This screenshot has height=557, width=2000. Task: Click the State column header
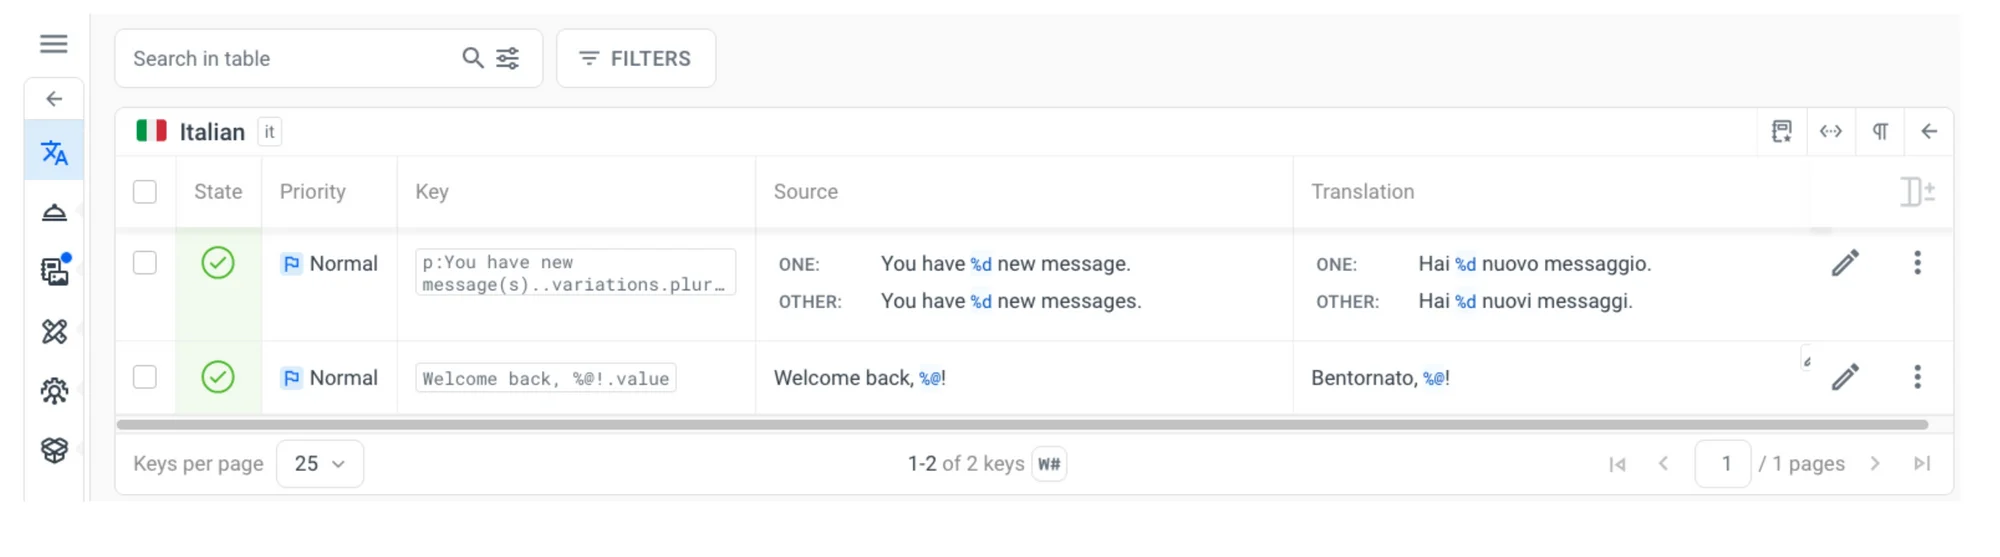pos(218,192)
